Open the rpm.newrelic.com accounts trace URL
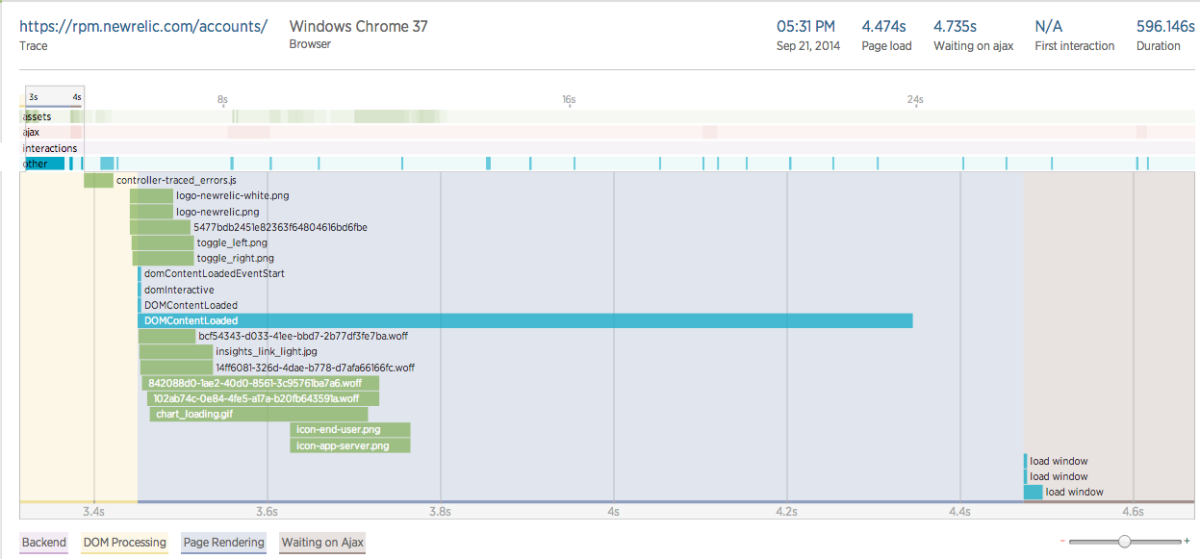Viewport: 1200px width, 559px height. coord(143,27)
